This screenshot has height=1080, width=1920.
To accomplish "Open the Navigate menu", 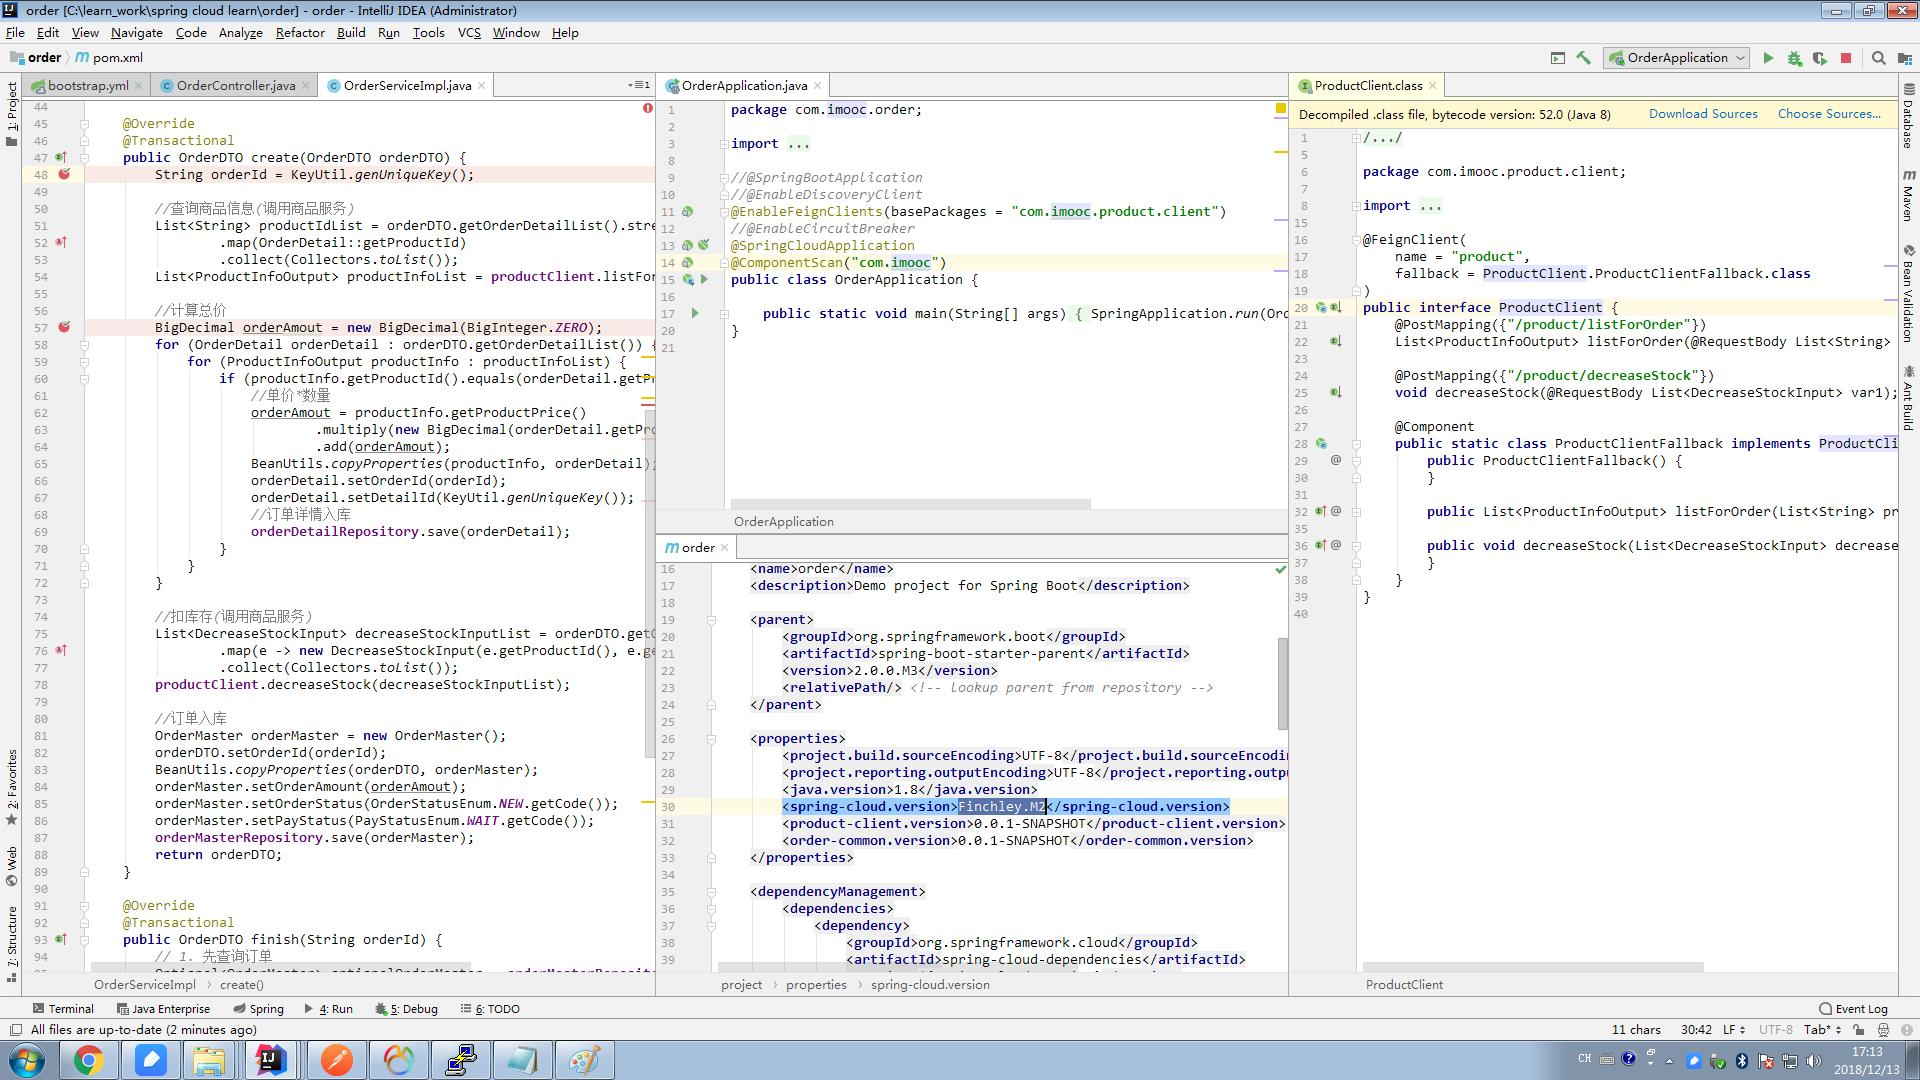I will [137, 33].
